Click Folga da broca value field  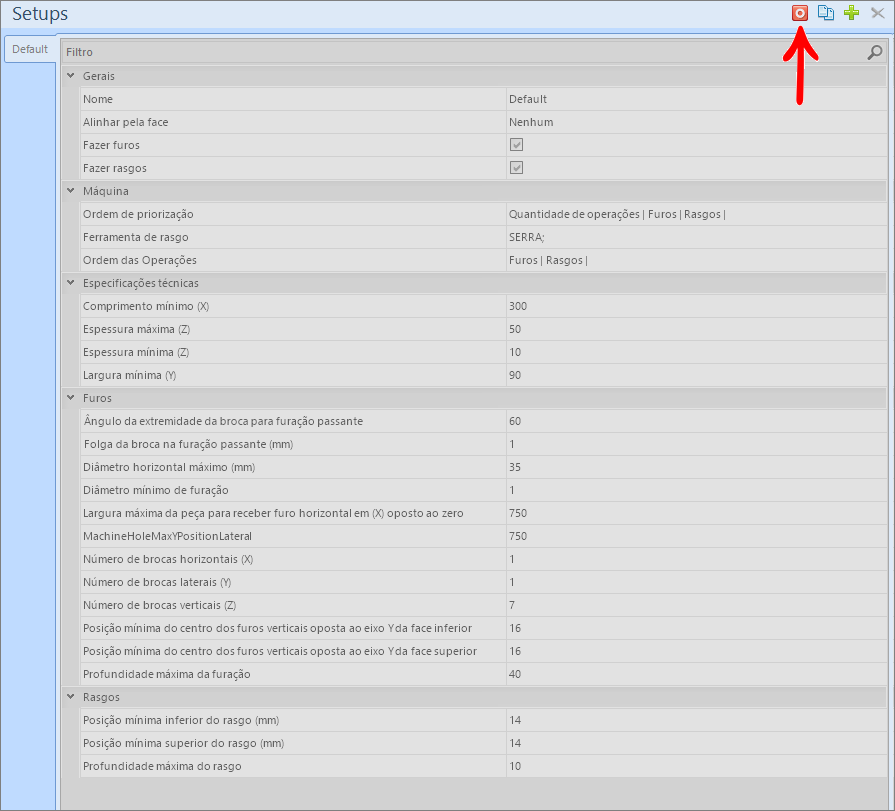[696, 444]
